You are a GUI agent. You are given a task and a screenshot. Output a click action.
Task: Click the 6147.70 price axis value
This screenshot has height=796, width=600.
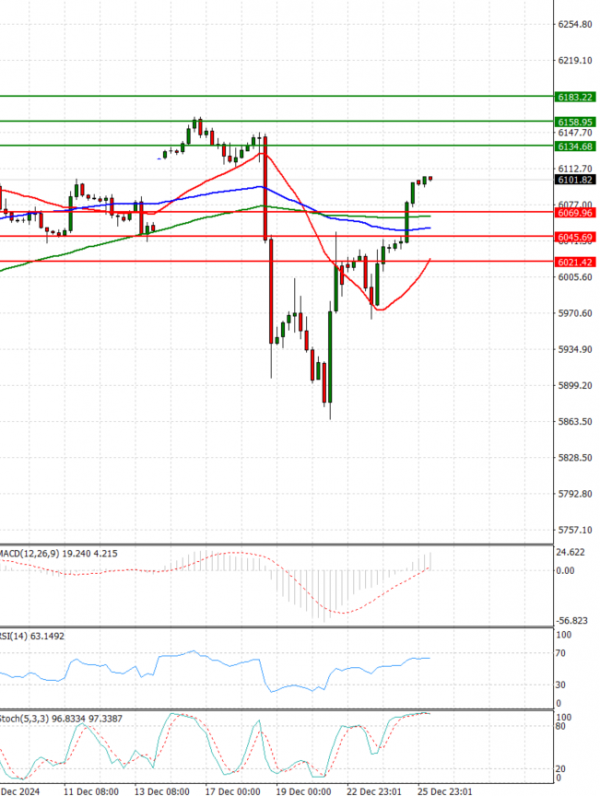[575, 132]
